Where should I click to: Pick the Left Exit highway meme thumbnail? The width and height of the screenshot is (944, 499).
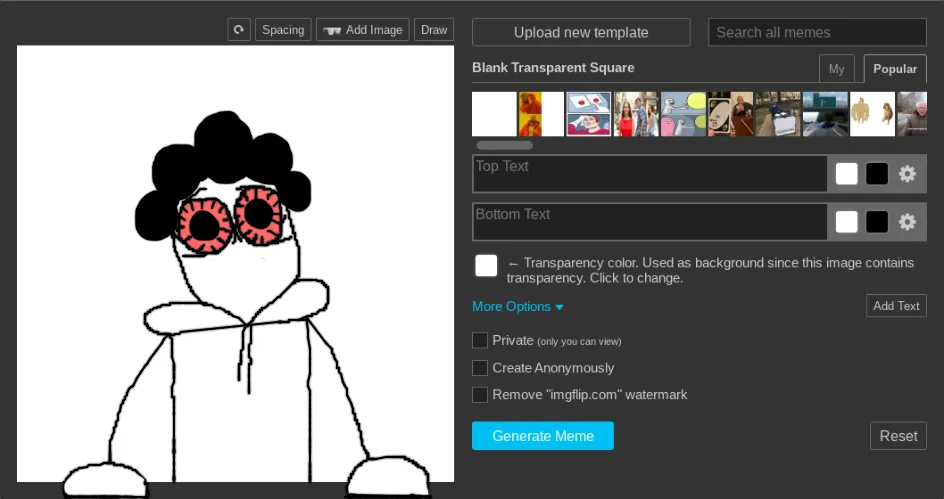[x=825, y=114]
